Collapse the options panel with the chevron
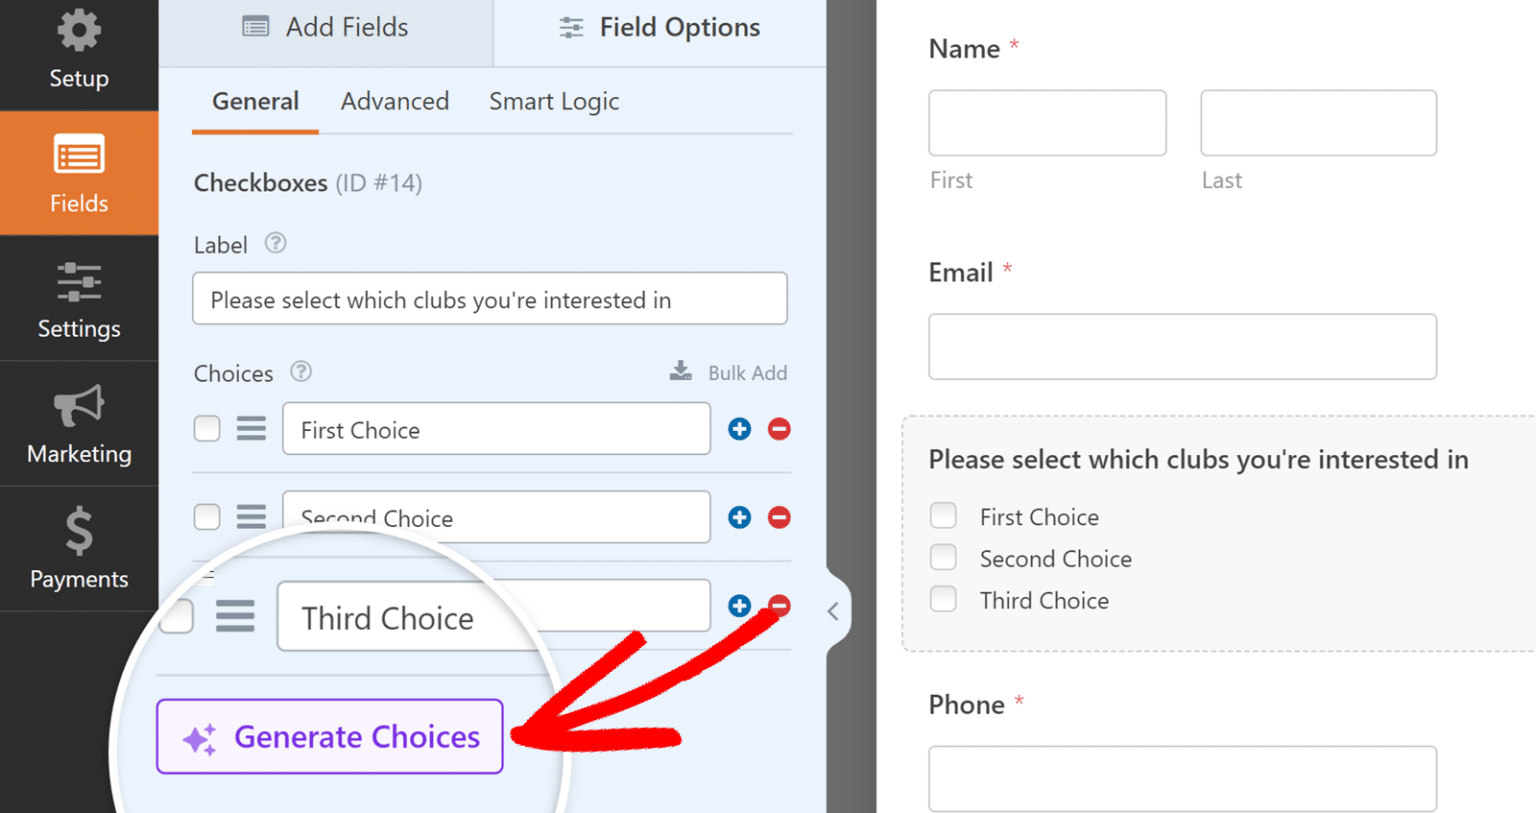 coord(833,610)
